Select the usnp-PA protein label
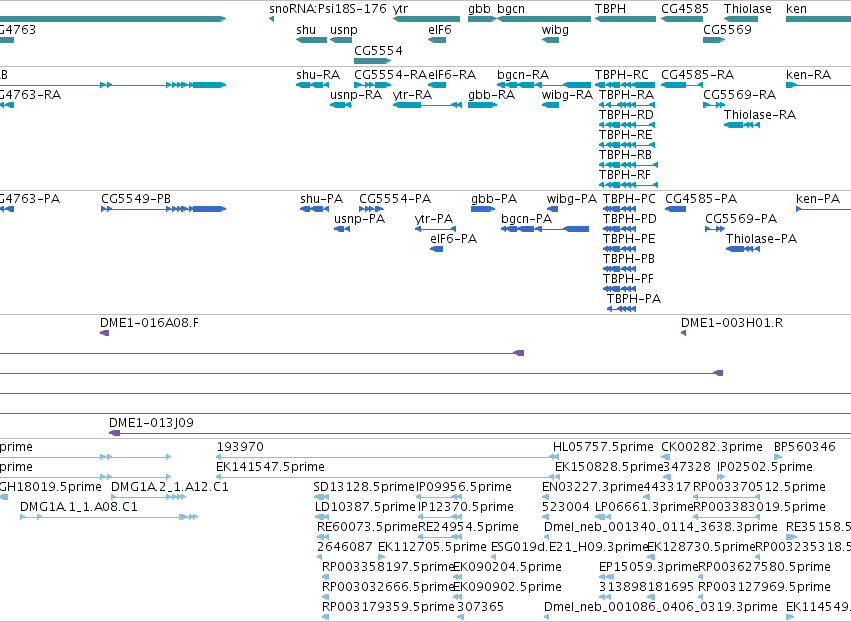This screenshot has height=622, width=851. coord(359,219)
